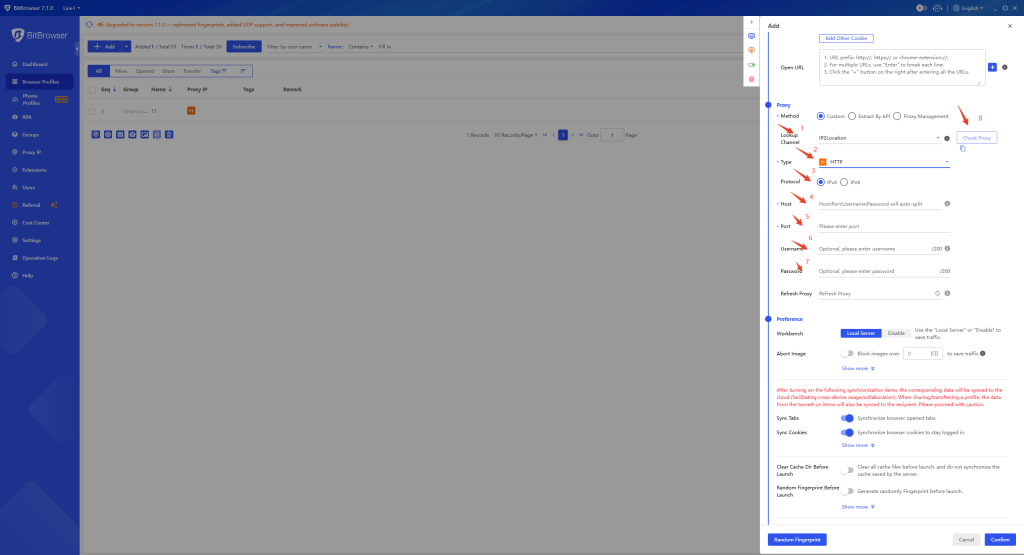Select Local Server for Workbench
Screen dimensions: 1024x555
click(861, 333)
